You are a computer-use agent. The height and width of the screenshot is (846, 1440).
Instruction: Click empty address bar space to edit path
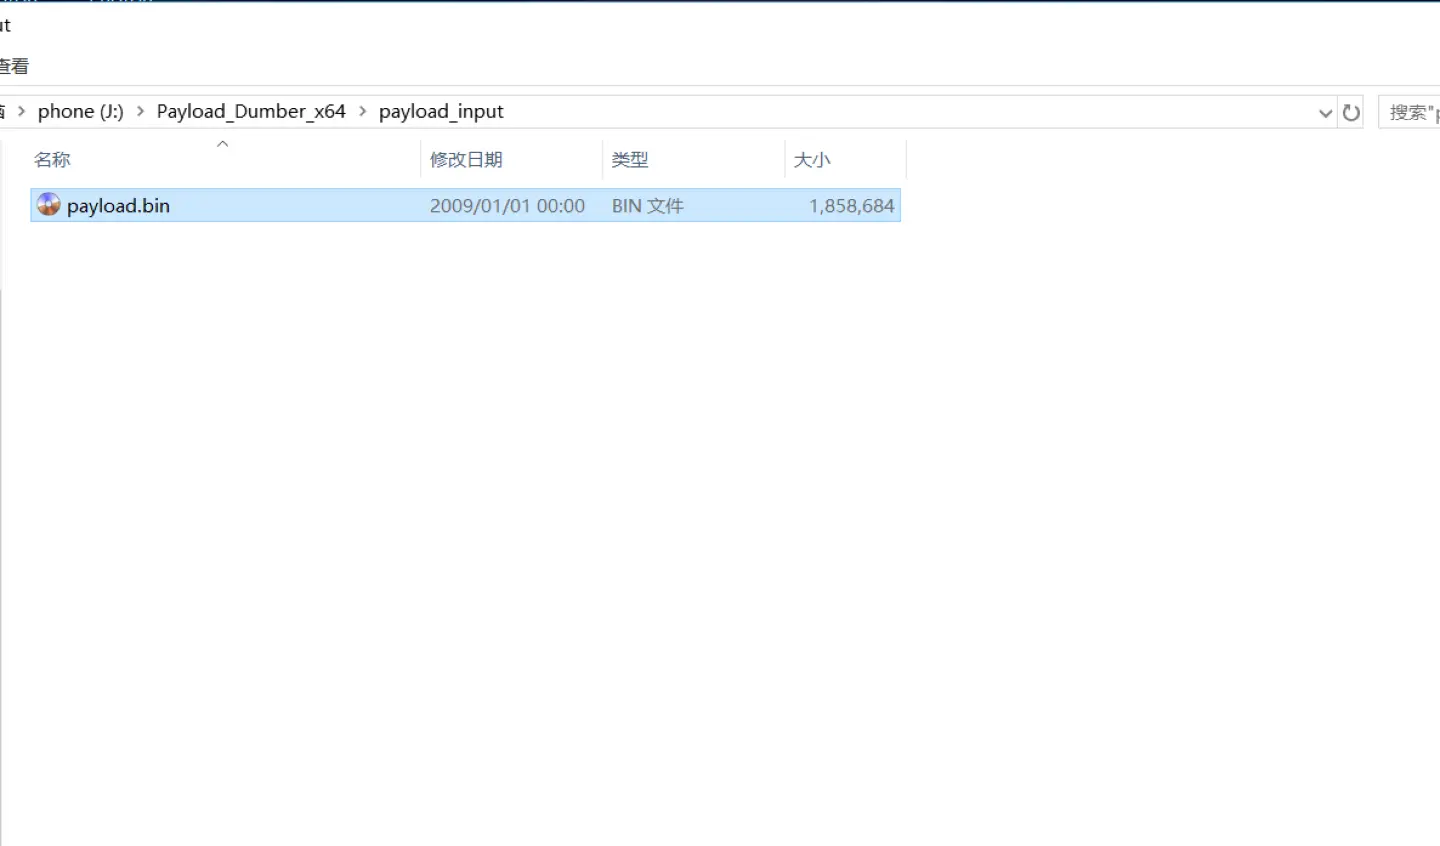pyautogui.click(x=900, y=112)
